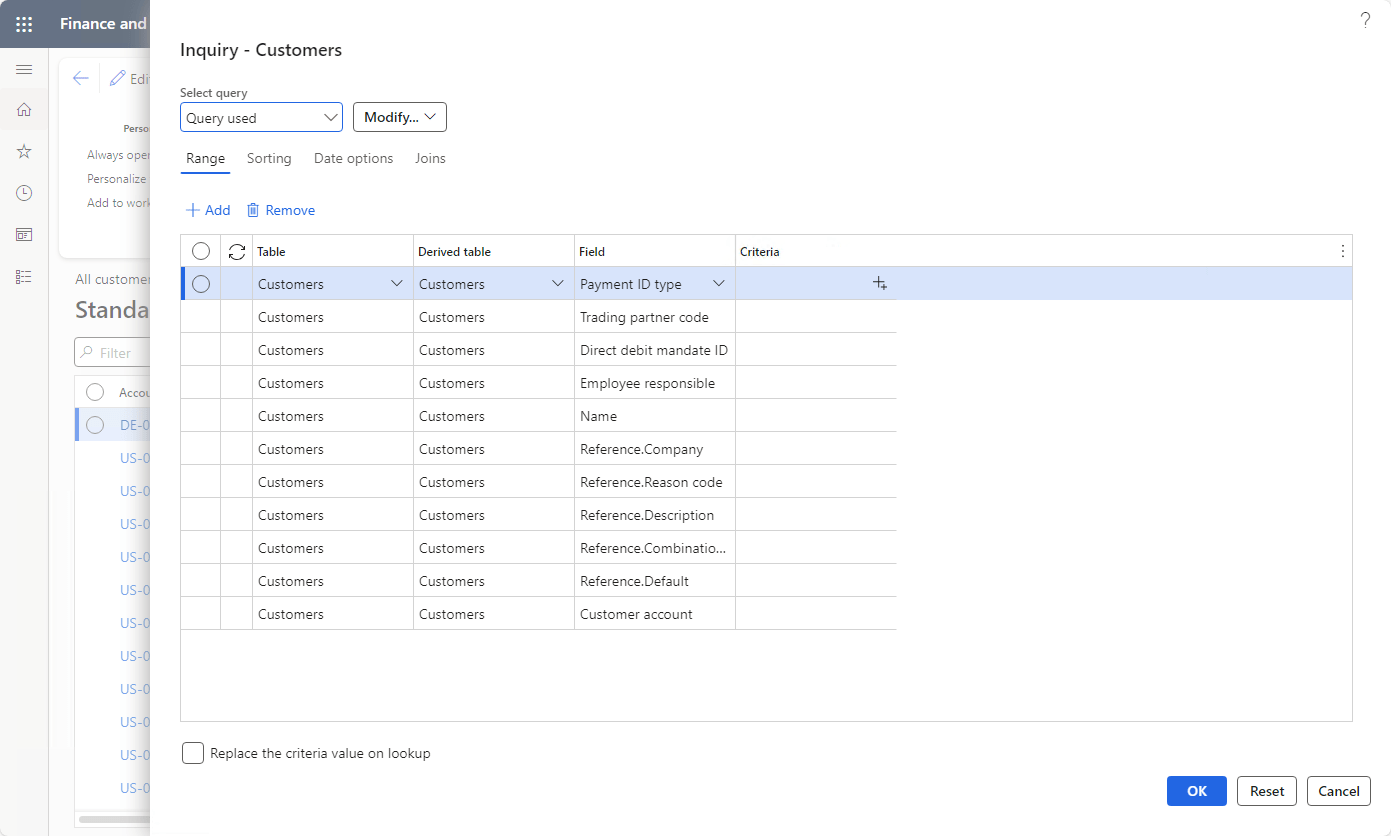
Task: Expand the Payment ID type field dropdown
Action: [718, 284]
